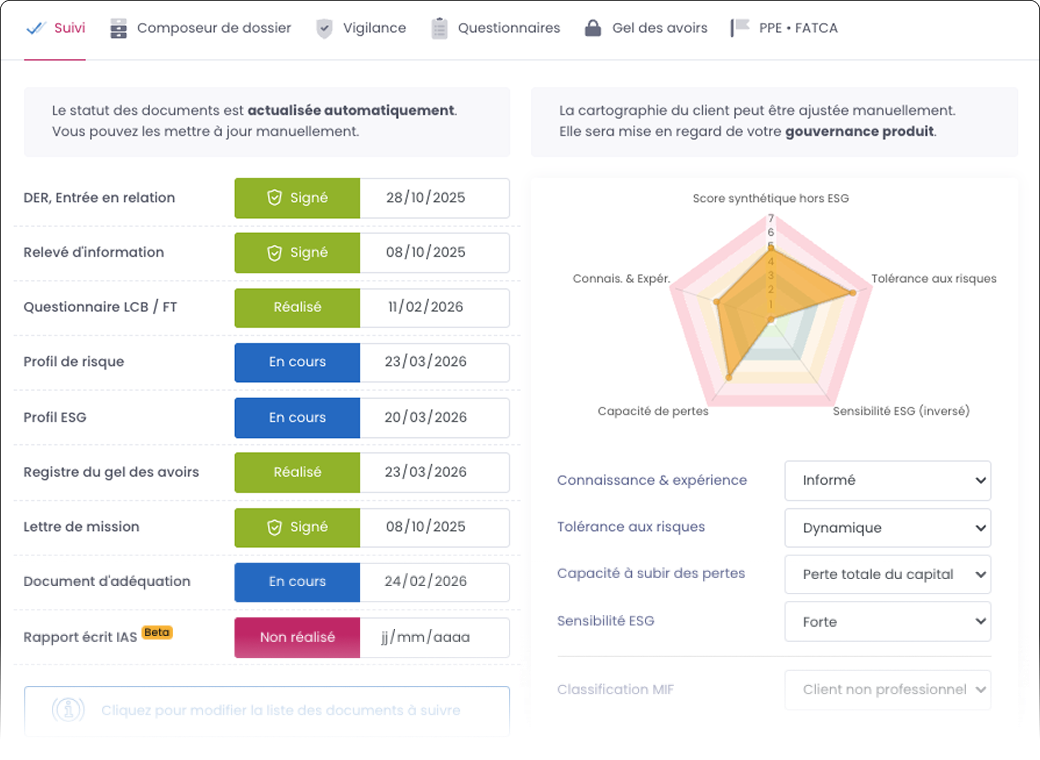The width and height of the screenshot is (1040, 760).
Task: Click the Tolérance aux risques point on radar chart
Action: point(852,292)
